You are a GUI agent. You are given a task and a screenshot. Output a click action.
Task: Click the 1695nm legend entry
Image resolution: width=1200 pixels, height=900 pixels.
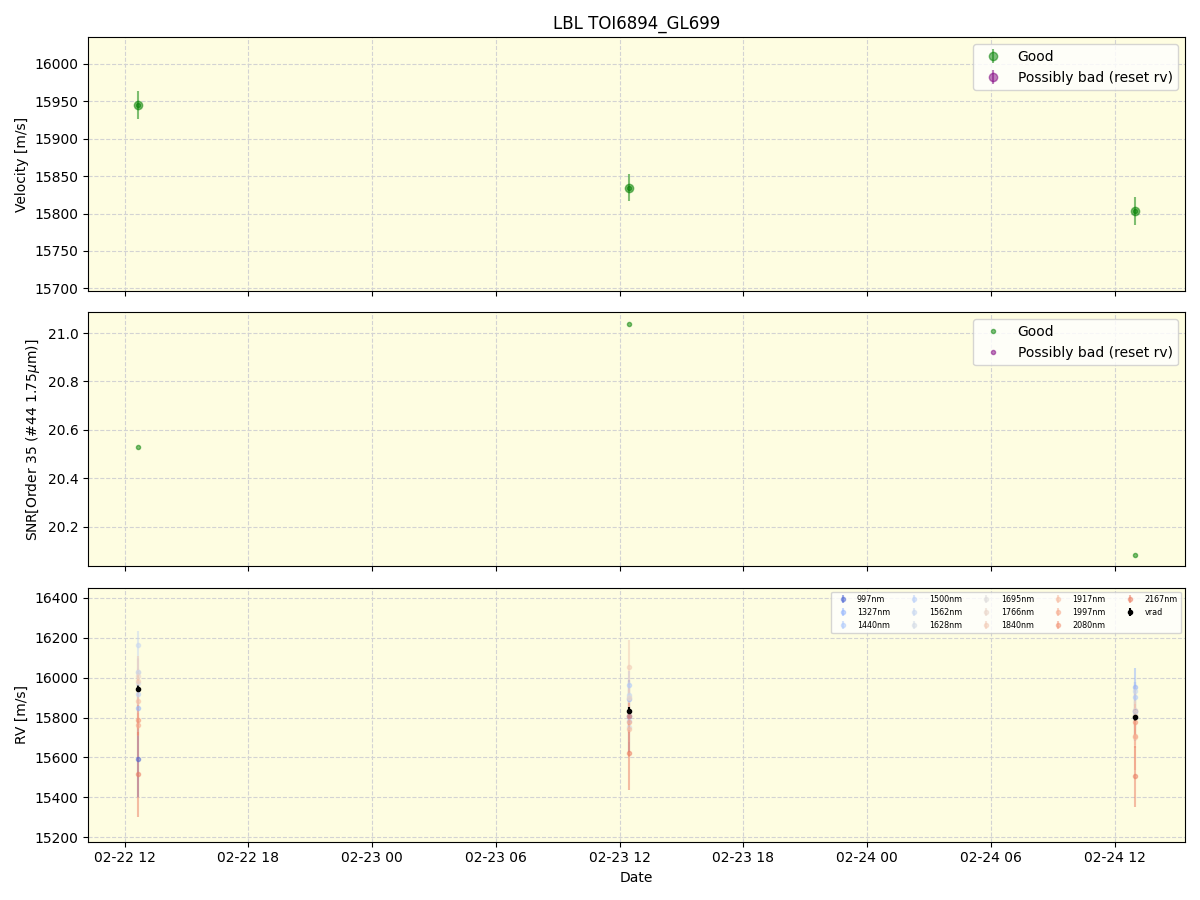click(x=1018, y=599)
